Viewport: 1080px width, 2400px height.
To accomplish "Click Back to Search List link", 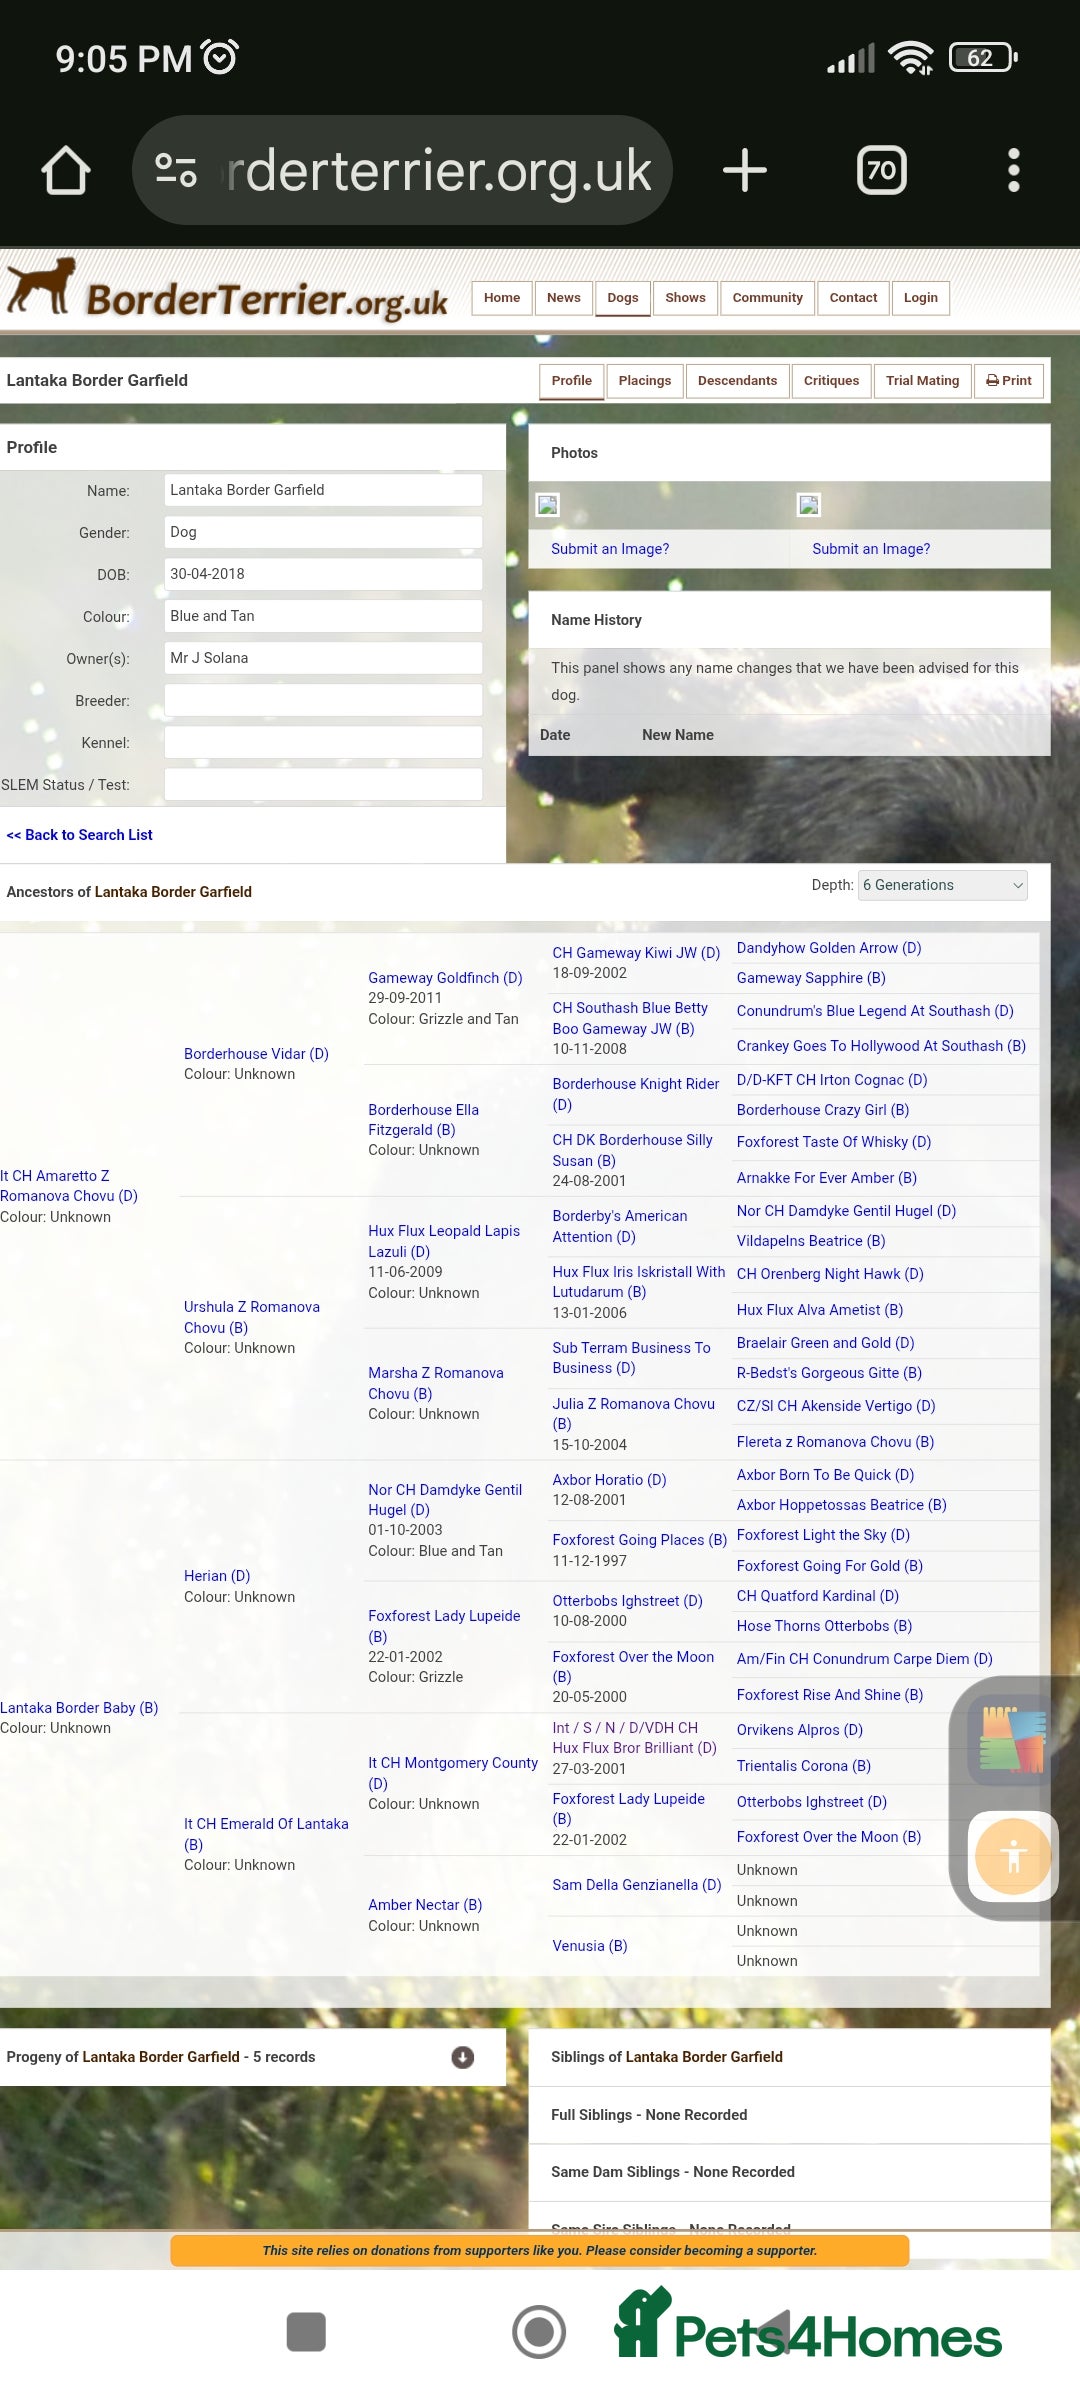I will (80, 835).
